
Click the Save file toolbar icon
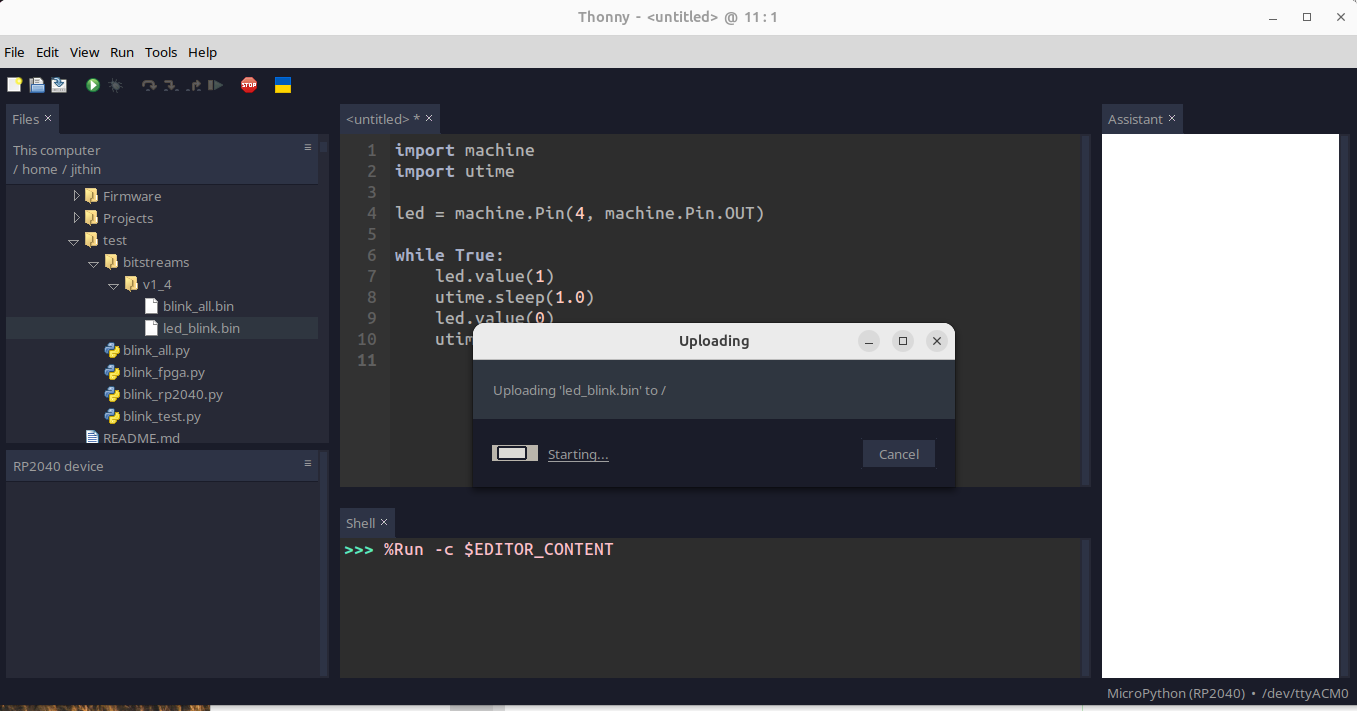pos(59,86)
